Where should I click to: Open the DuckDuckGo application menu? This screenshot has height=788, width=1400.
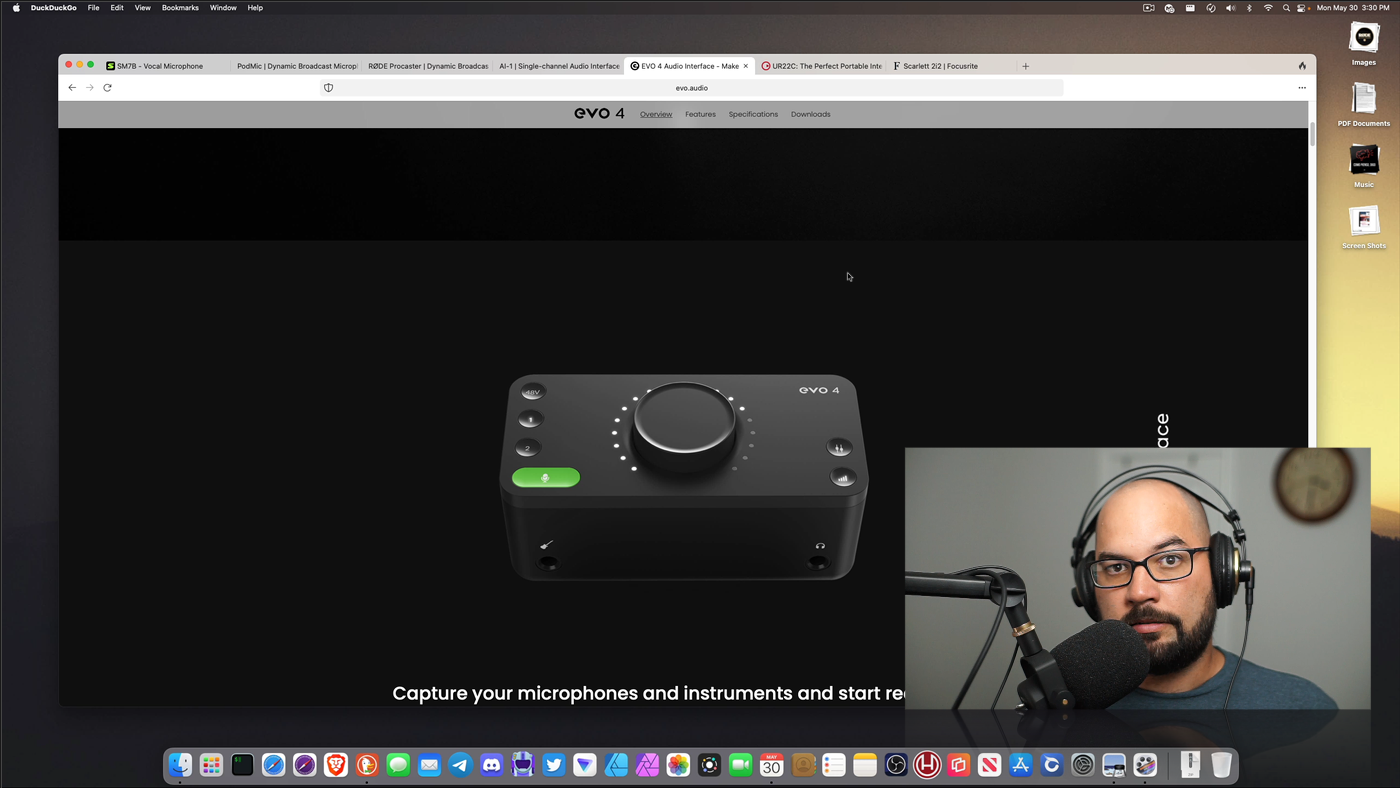click(x=54, y=8)
